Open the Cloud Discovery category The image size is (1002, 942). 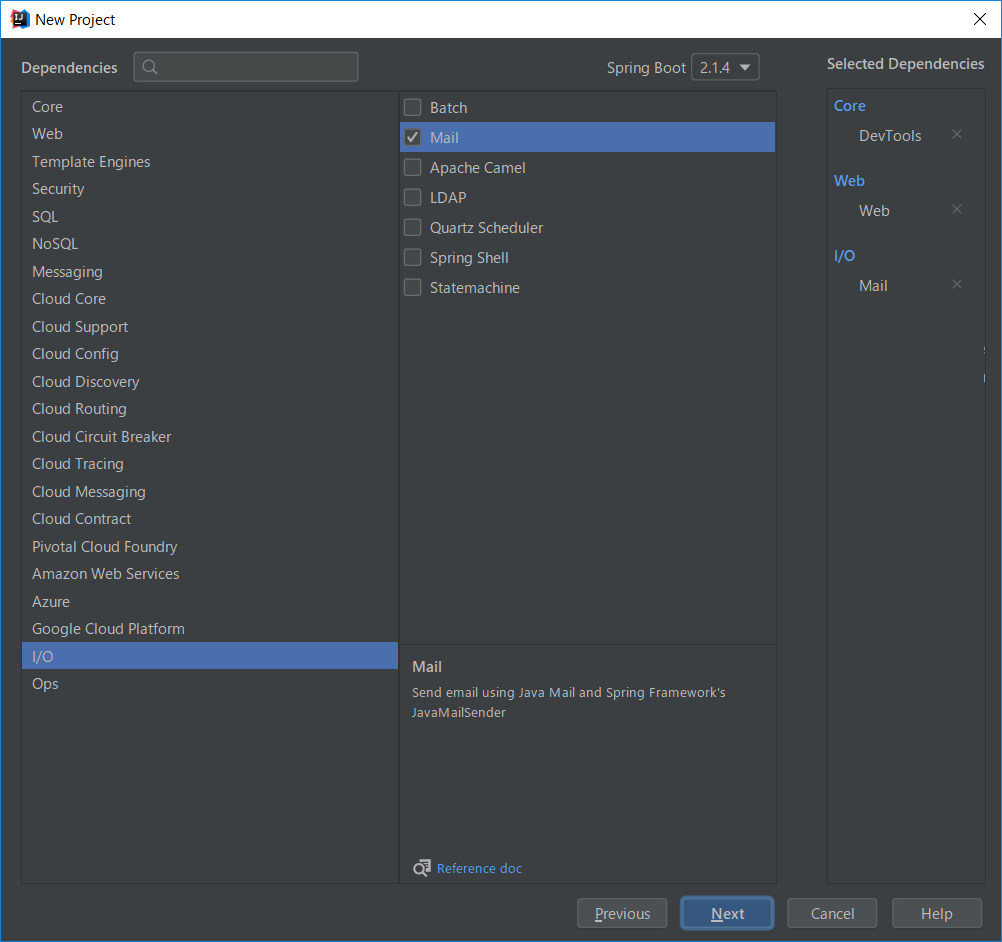coord(210,382)
